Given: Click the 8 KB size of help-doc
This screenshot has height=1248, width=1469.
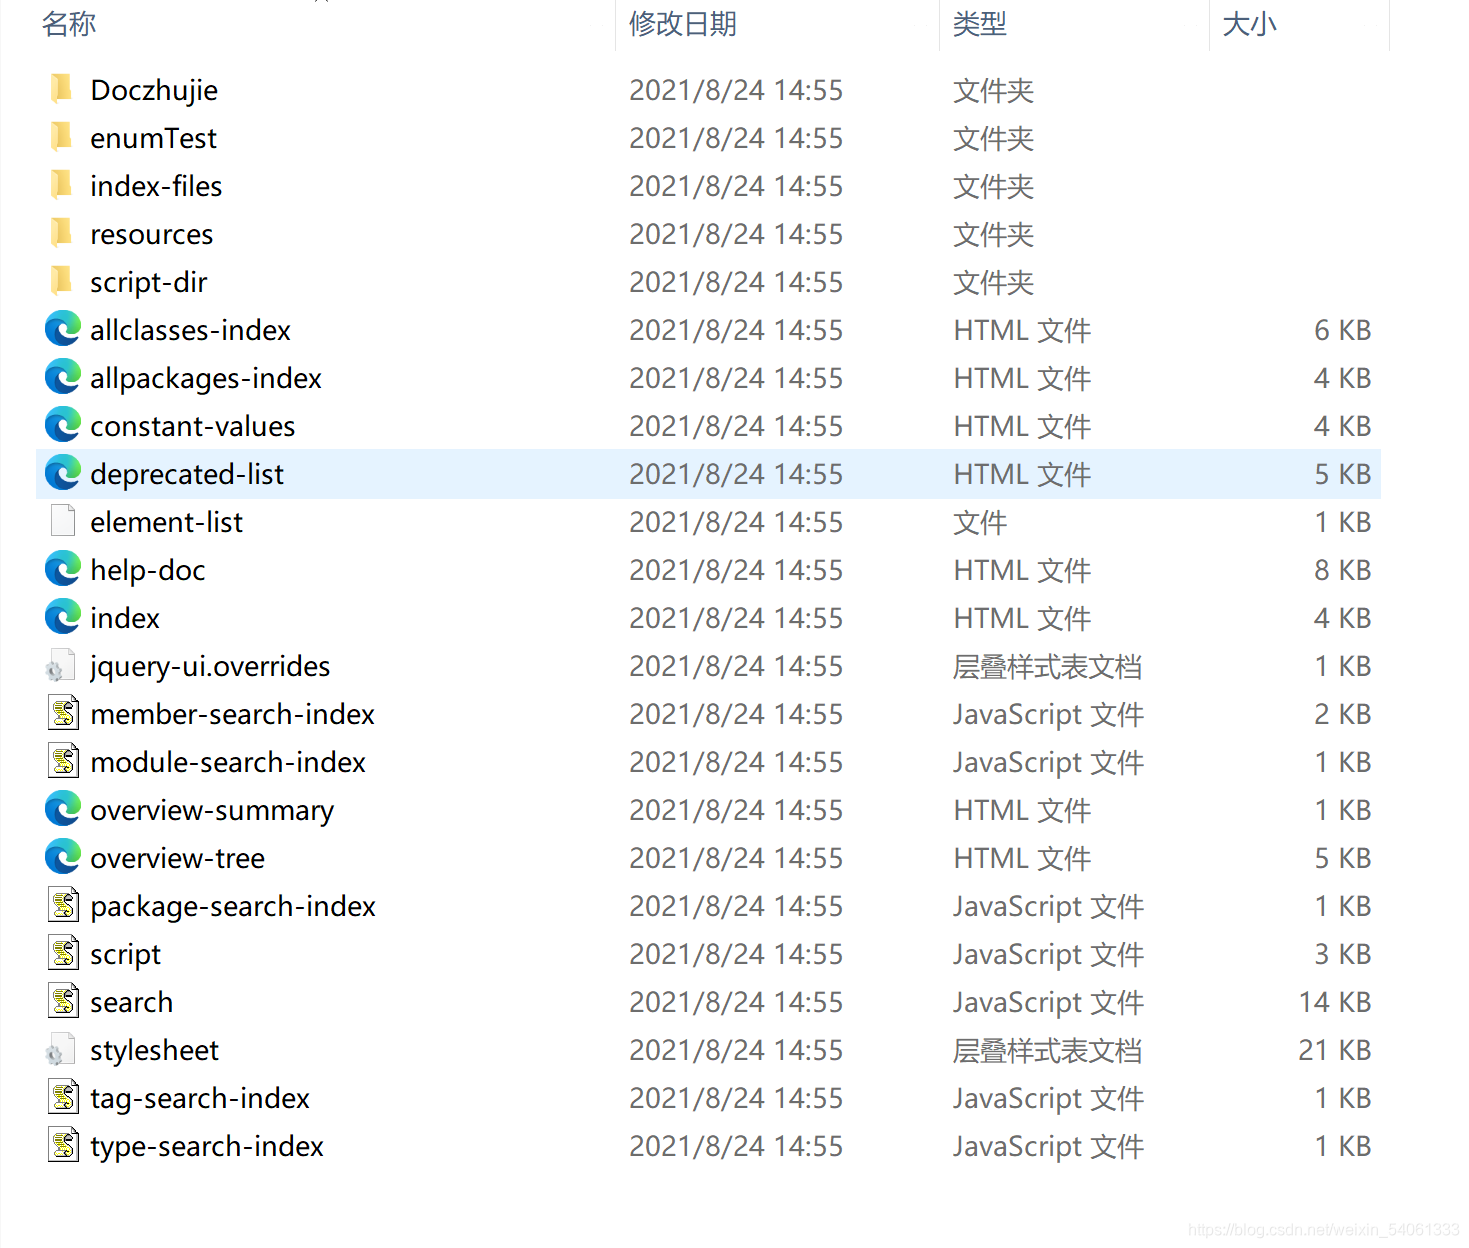Looking at the screenshot, I should 1342,570.
